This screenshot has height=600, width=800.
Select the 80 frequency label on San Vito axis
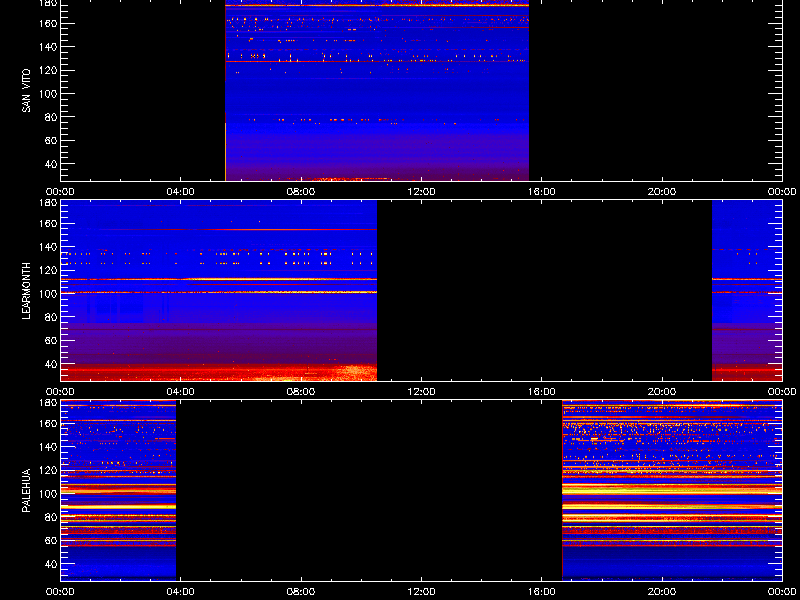[51, 117]
